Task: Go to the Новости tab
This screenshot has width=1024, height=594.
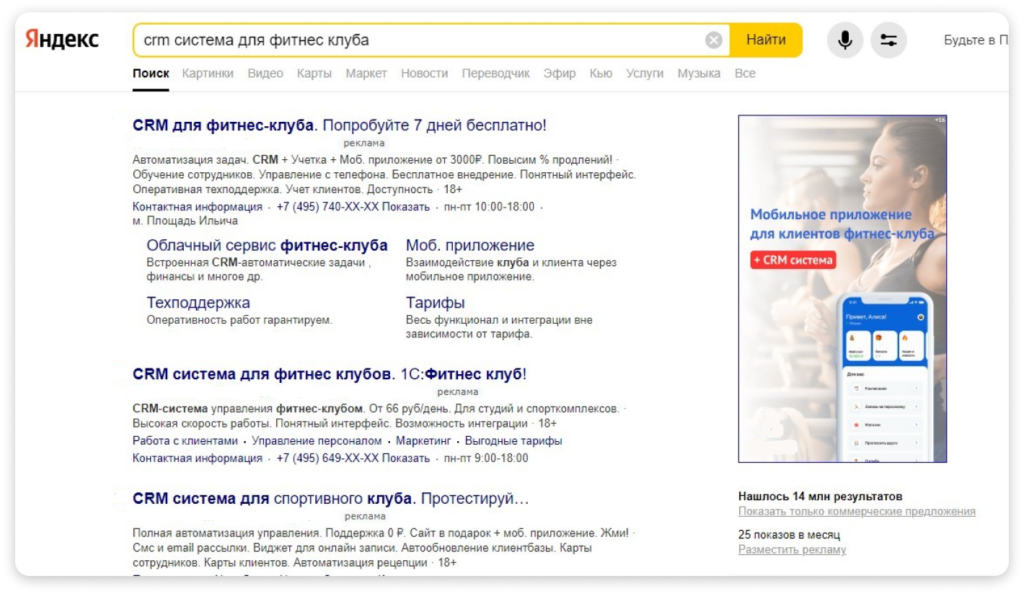Action: click(x=424, y=73)
